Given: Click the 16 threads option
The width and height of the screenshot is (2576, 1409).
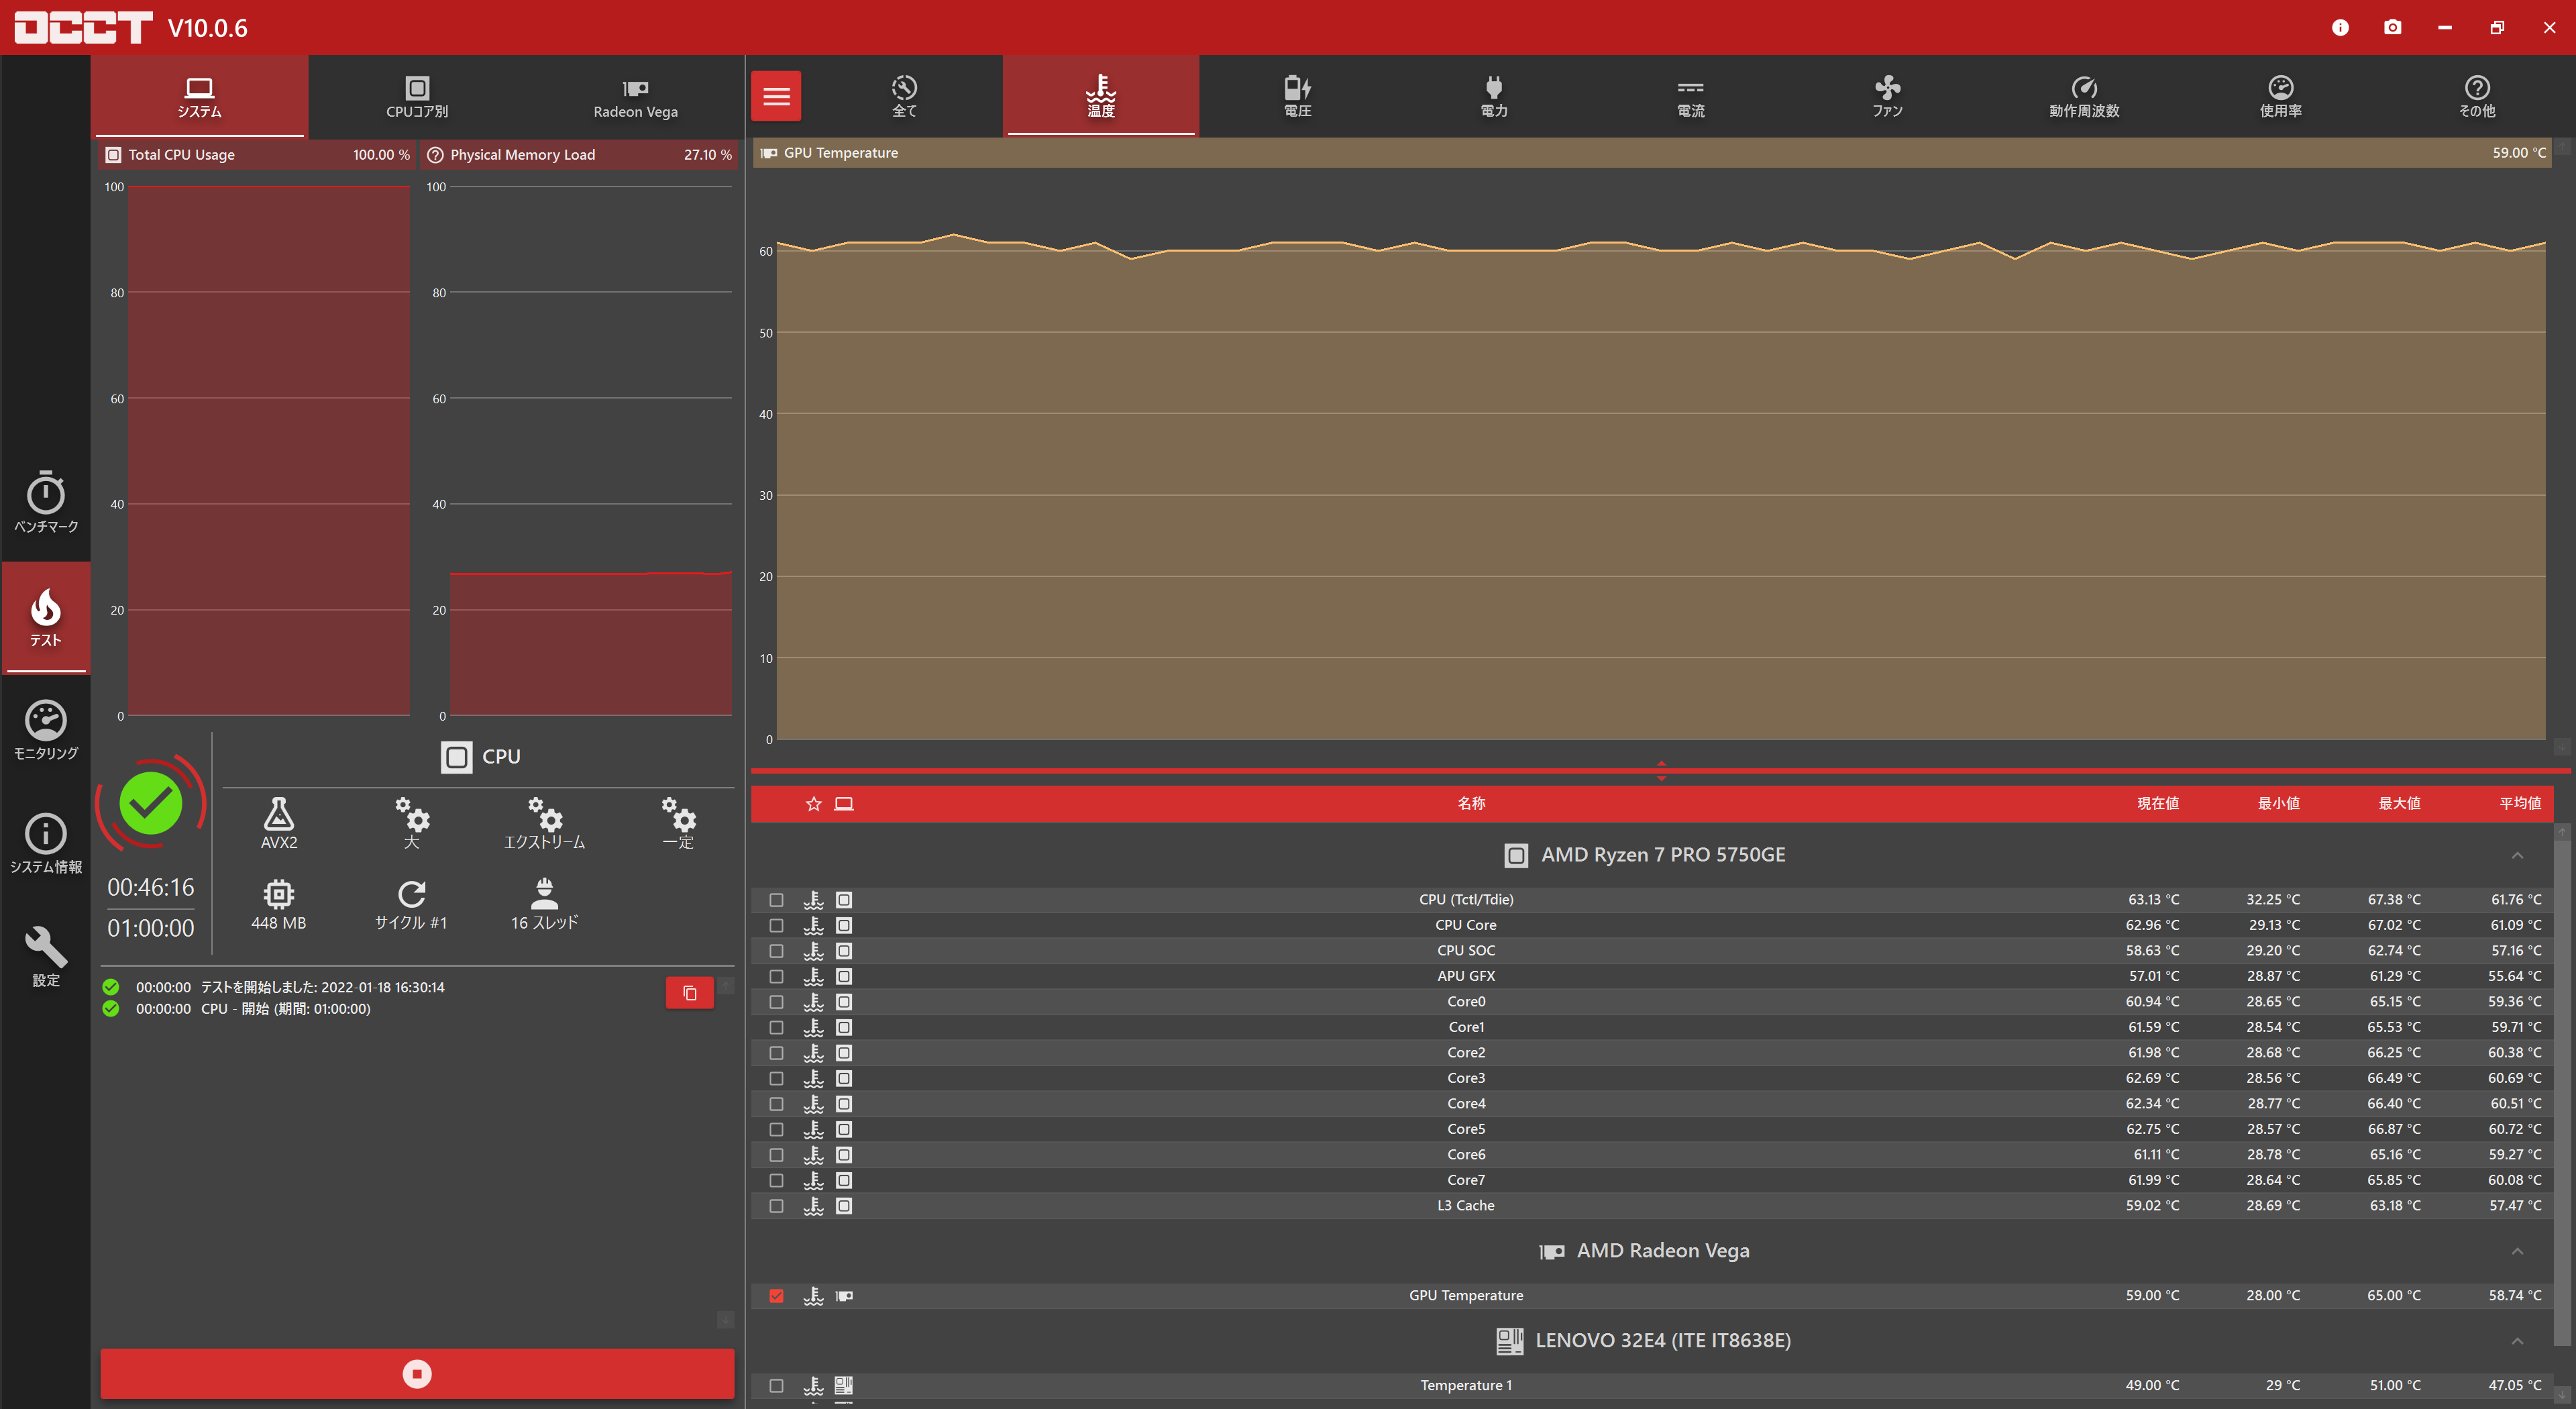Looking at the screenshot, I should point(544,904).
